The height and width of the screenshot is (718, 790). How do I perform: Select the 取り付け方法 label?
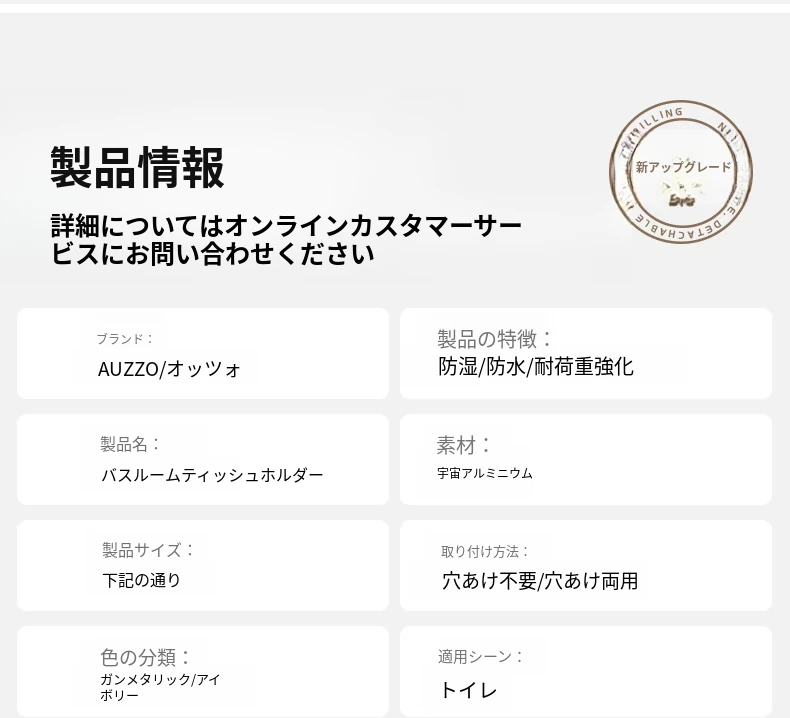tap(485, 551)
